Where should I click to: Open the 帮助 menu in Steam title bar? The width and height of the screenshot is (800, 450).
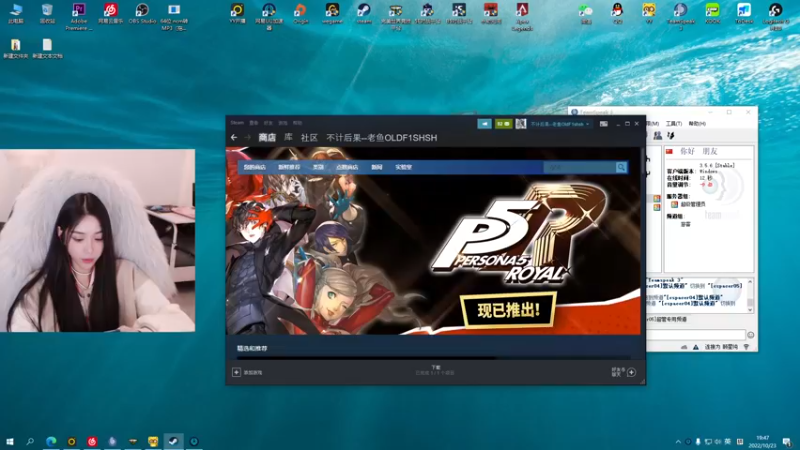297,123
